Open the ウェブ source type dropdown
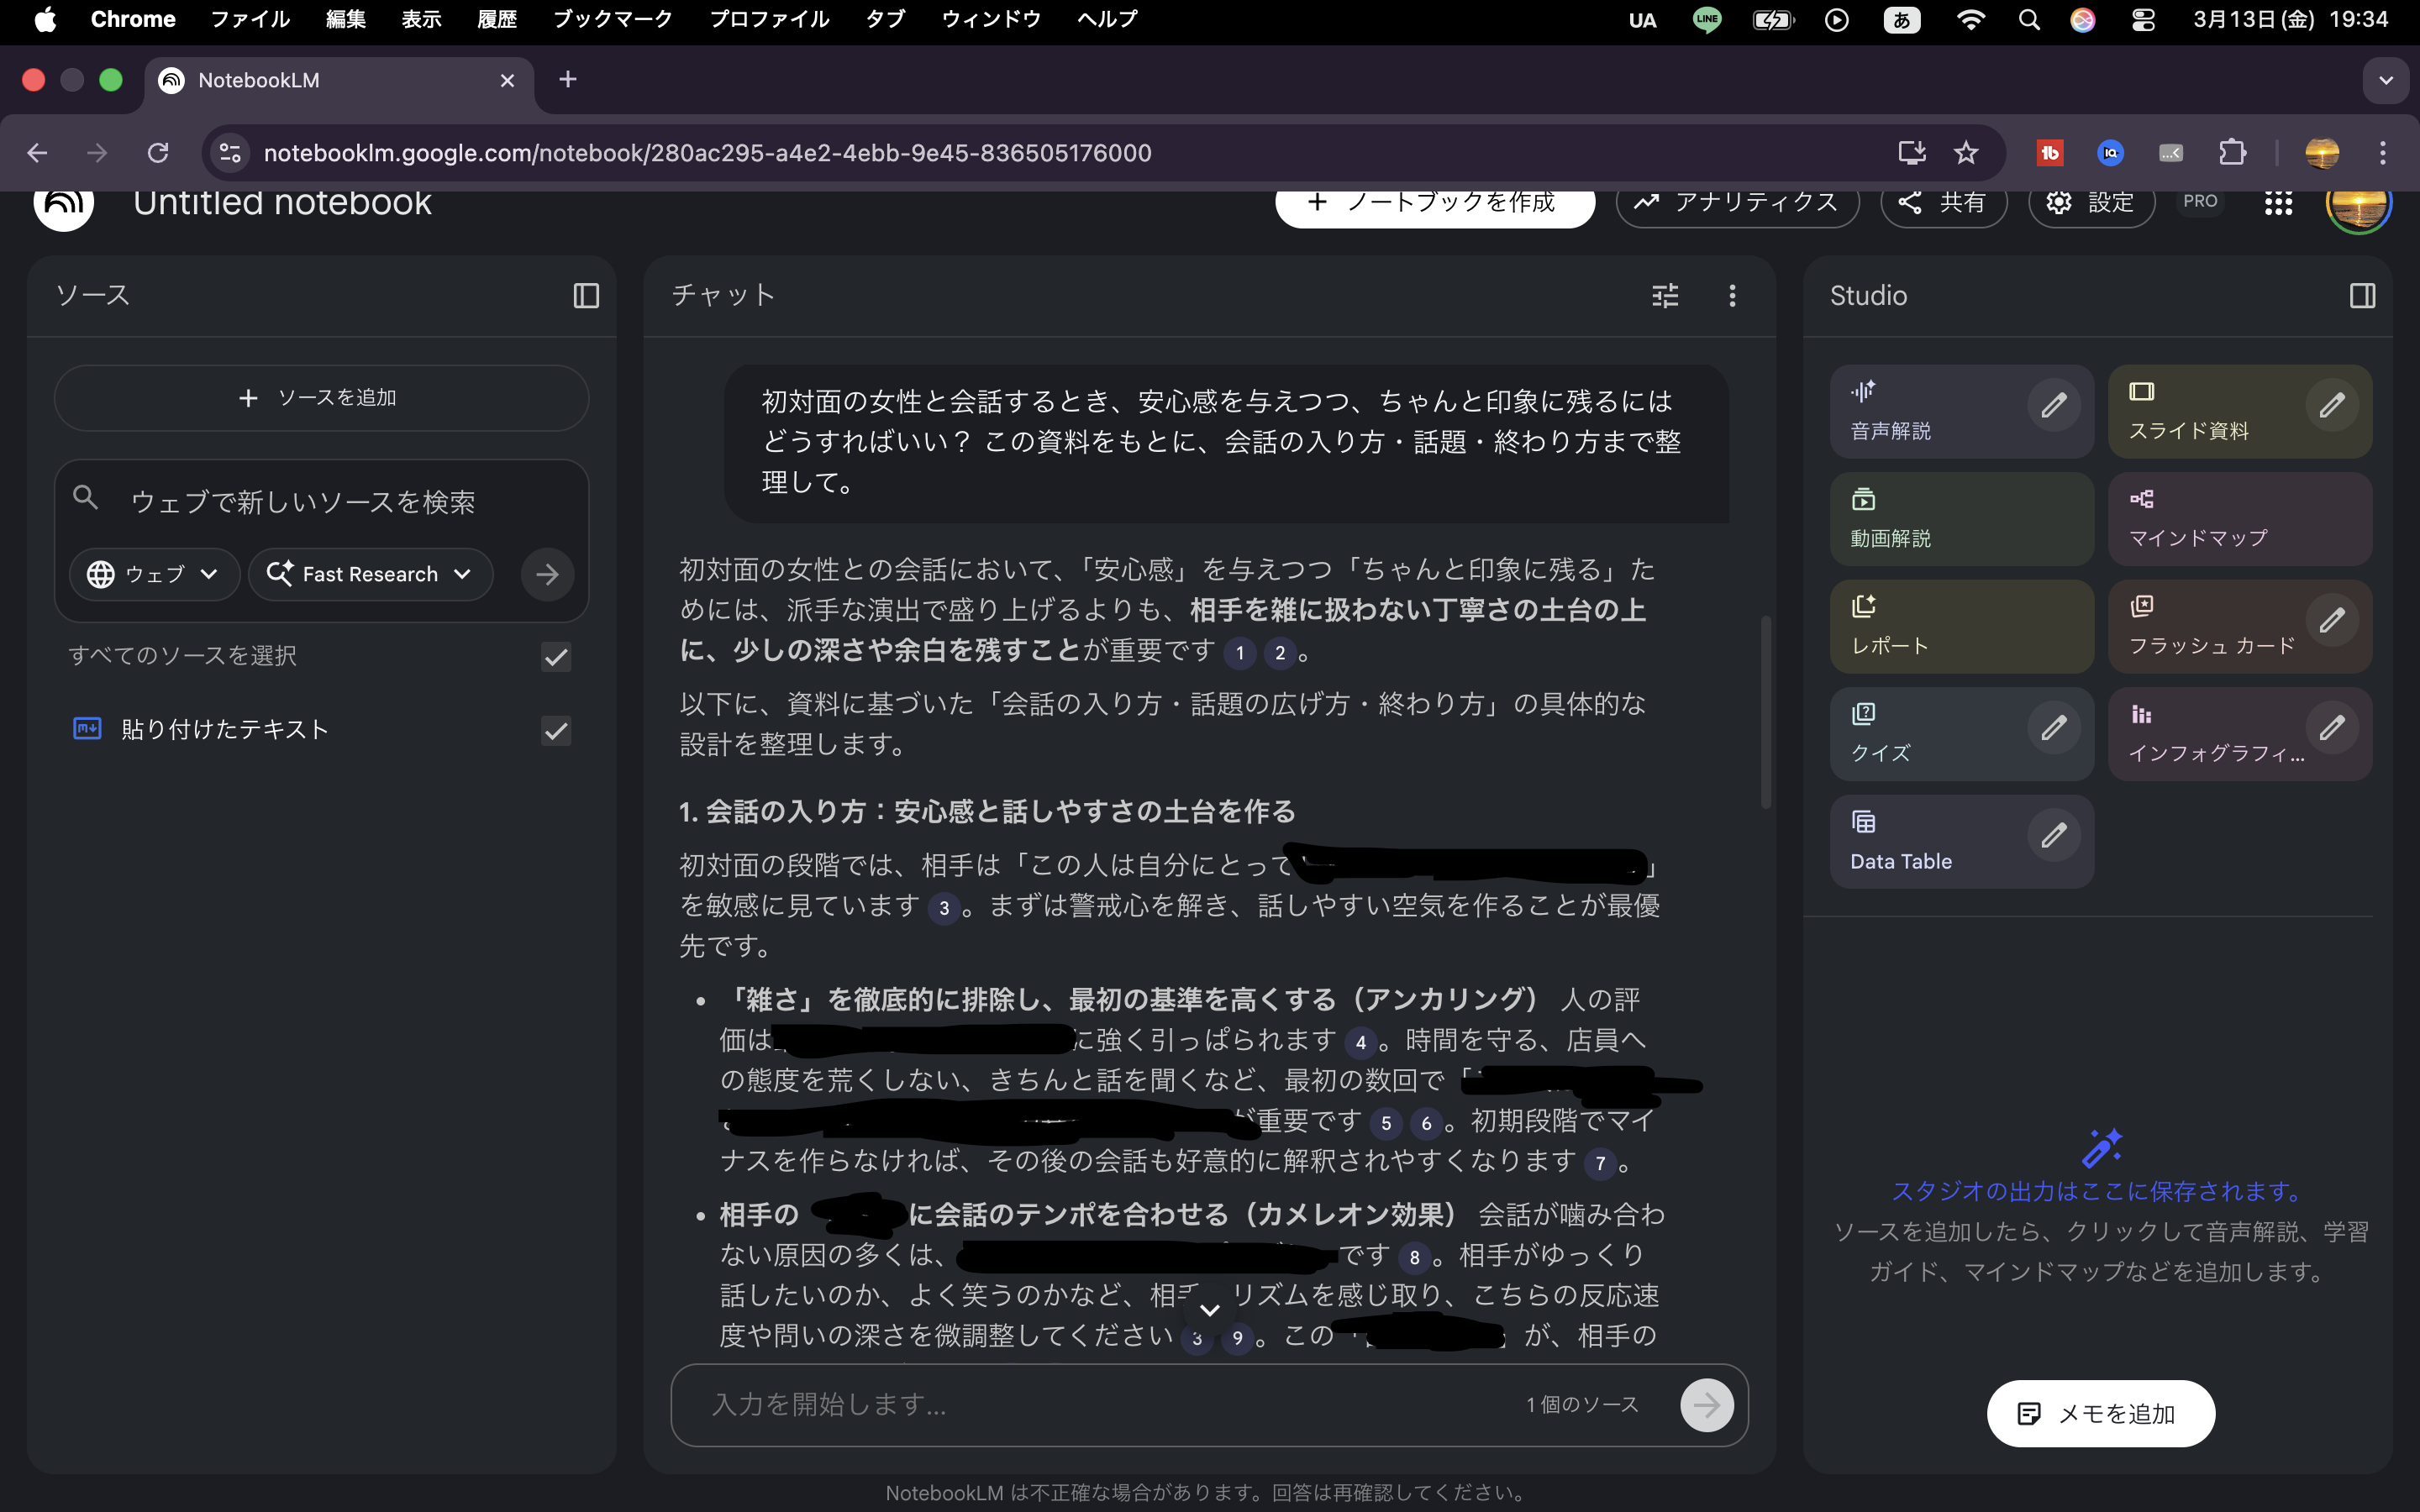Image resolution: width=2420 pixels, height=1512 pixels. [x=154, y=574]
